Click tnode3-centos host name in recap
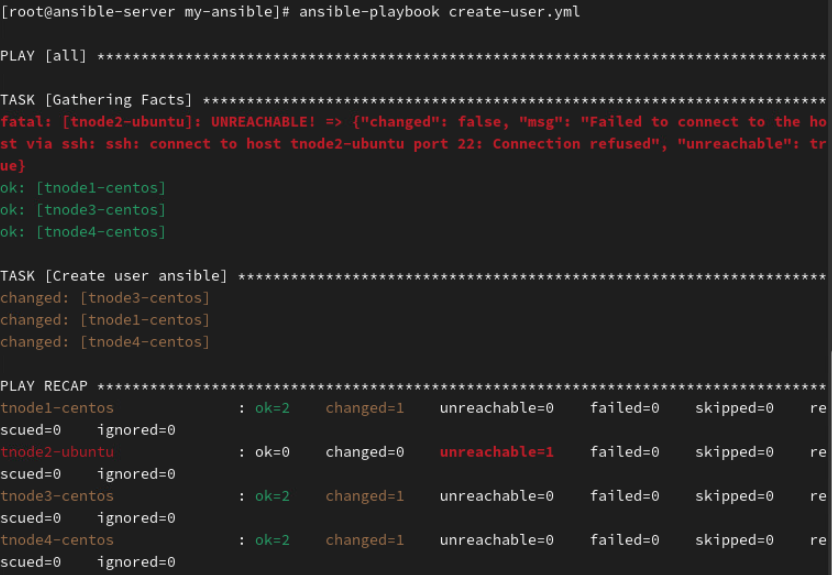Image resolution: width=832 pixels, height=575 pixels. pos(57,496)
